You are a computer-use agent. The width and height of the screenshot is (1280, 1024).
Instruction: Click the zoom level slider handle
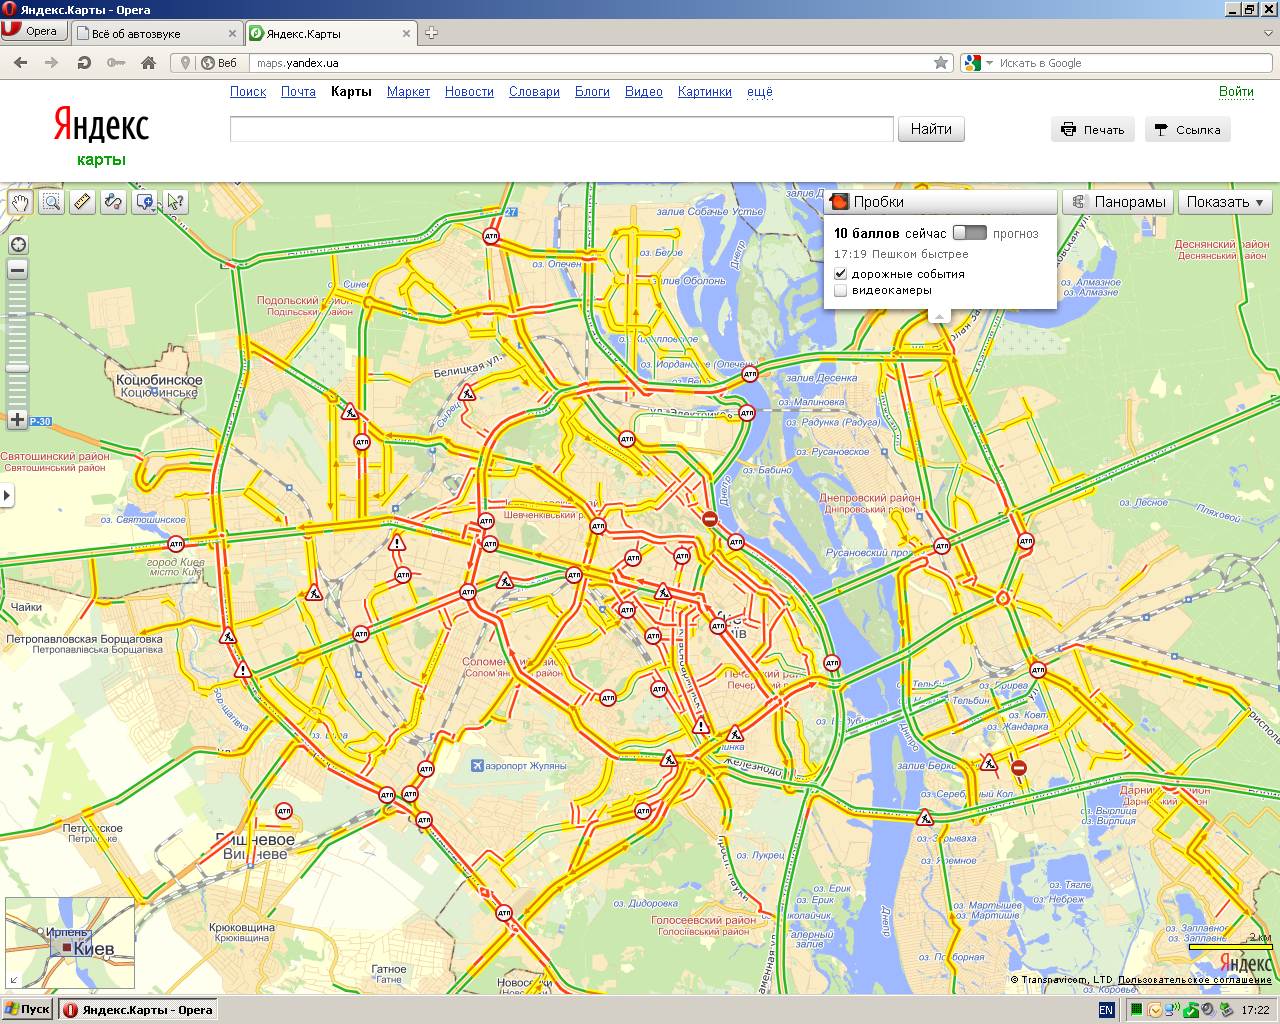point(17,369)
